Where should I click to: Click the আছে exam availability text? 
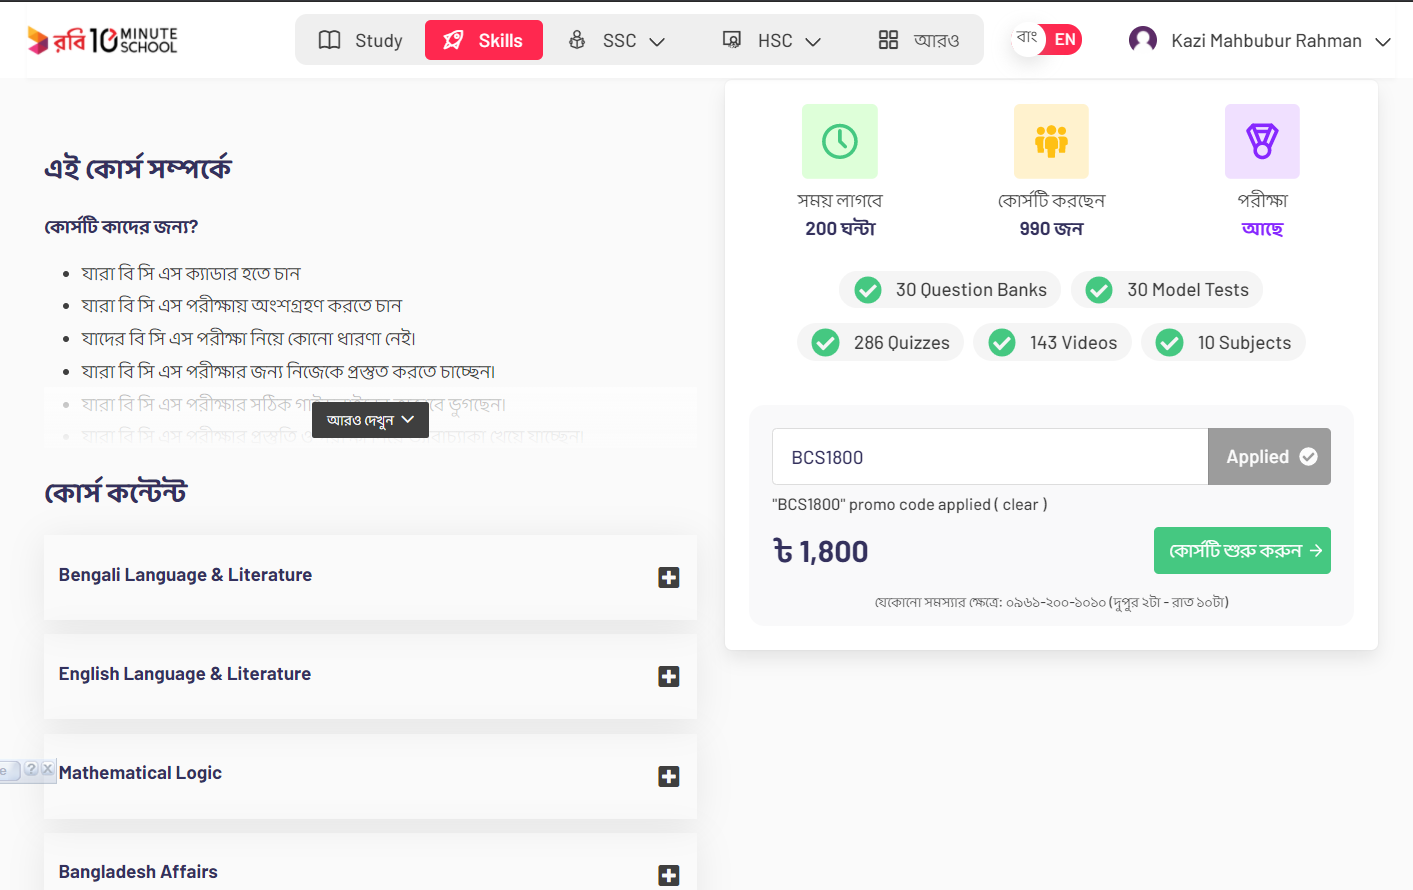click(x=1262, y=229)
